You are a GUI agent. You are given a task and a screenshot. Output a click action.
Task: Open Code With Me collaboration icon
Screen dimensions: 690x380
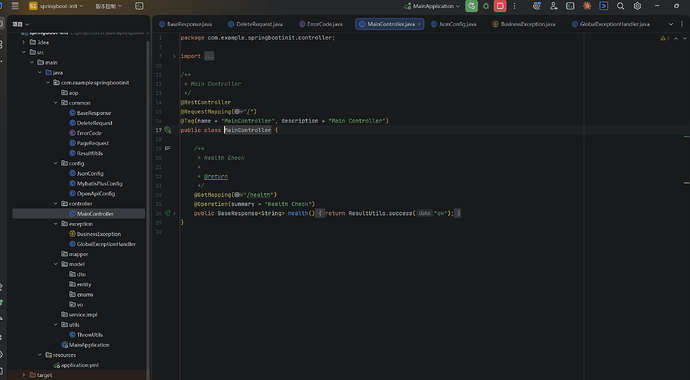coord(554,6)
